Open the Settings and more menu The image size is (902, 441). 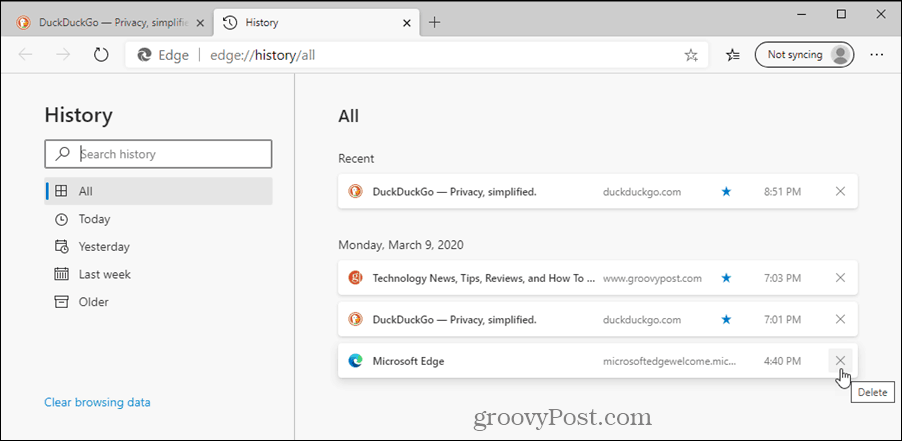click(x=877, y=55)
